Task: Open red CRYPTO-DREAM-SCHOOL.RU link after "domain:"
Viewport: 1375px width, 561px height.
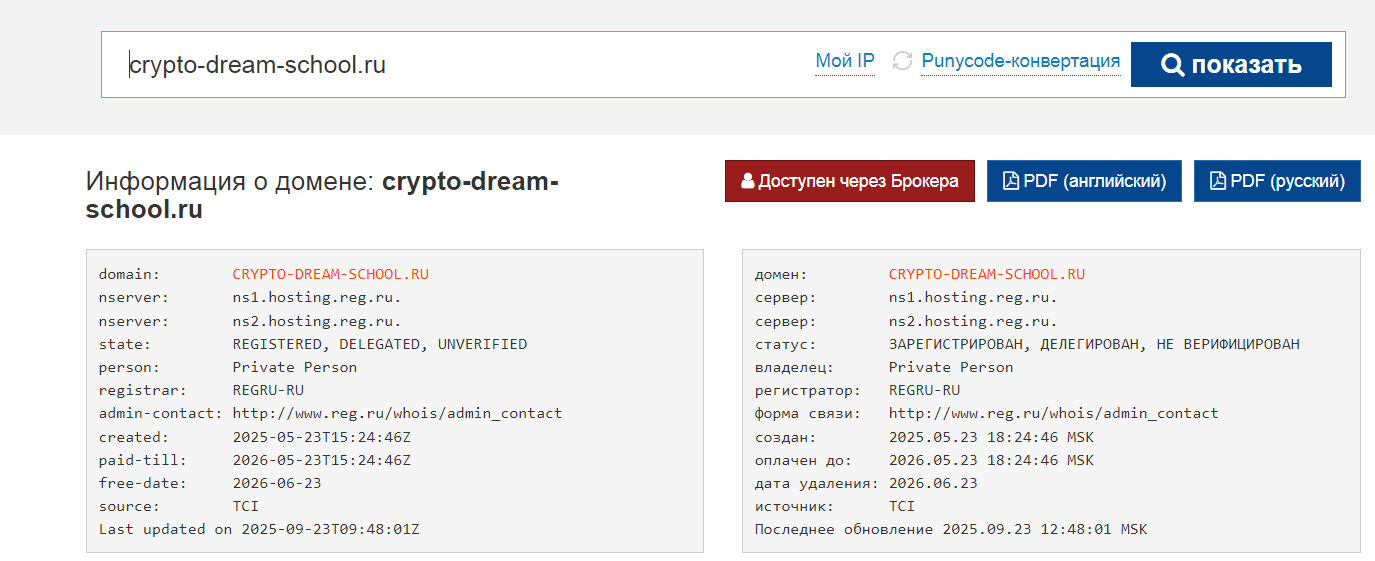Action: click(330, 274)
